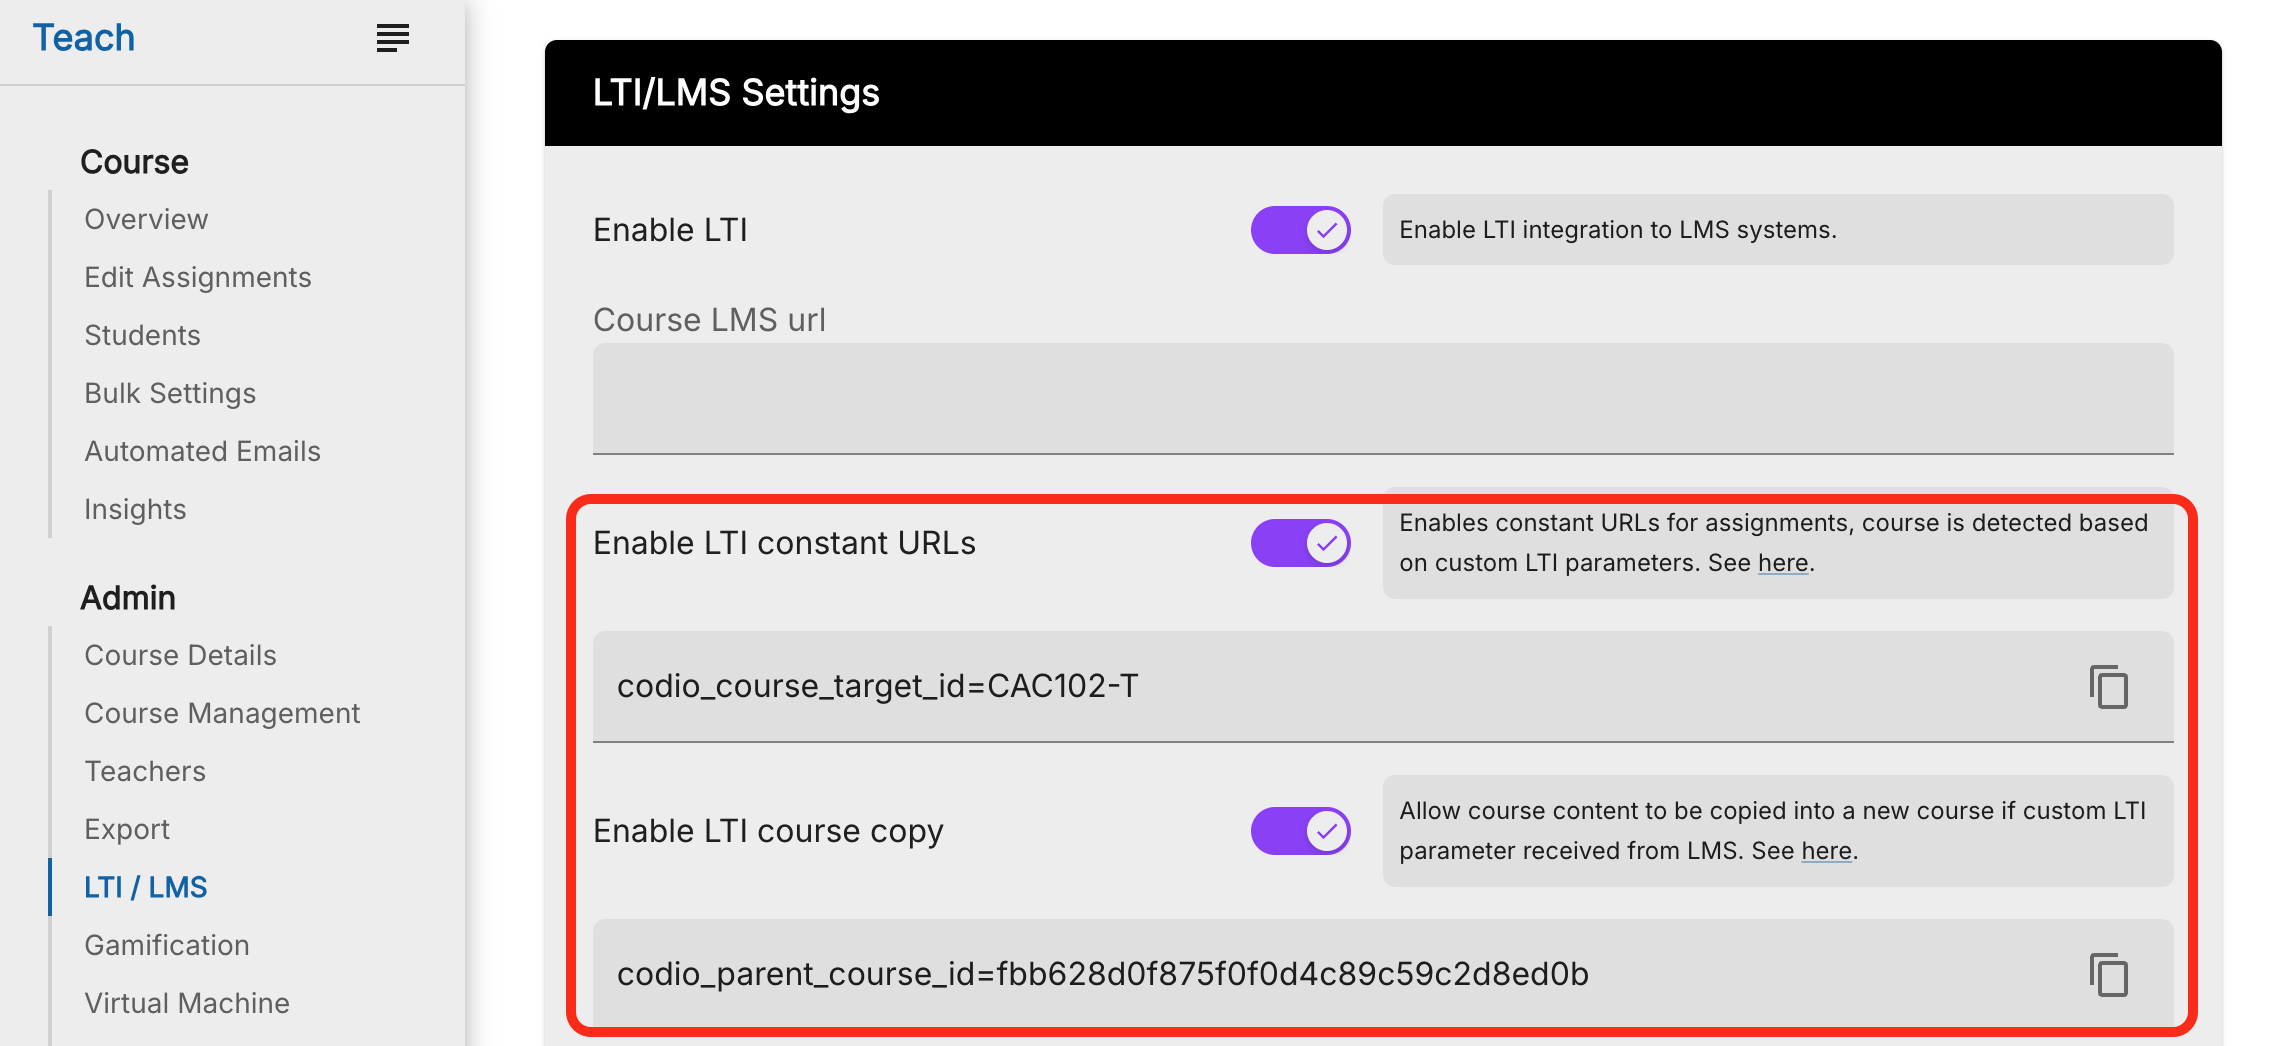
Task: View course Insights
Action: [135, 509]
